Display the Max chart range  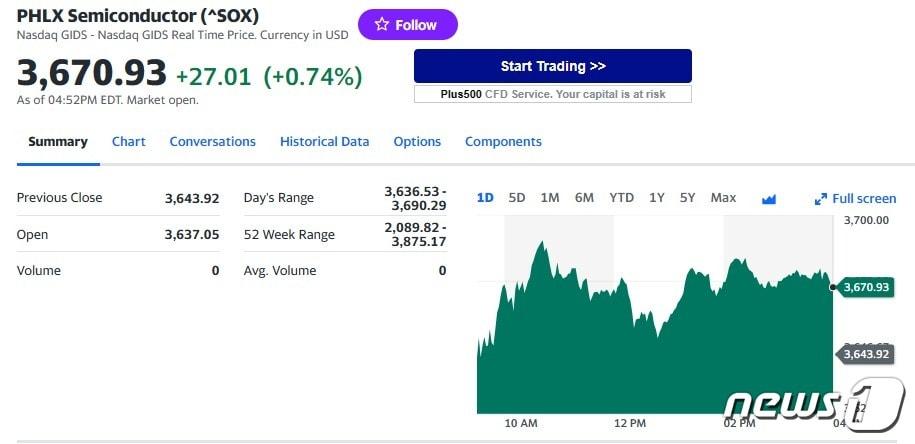point(723,198)
